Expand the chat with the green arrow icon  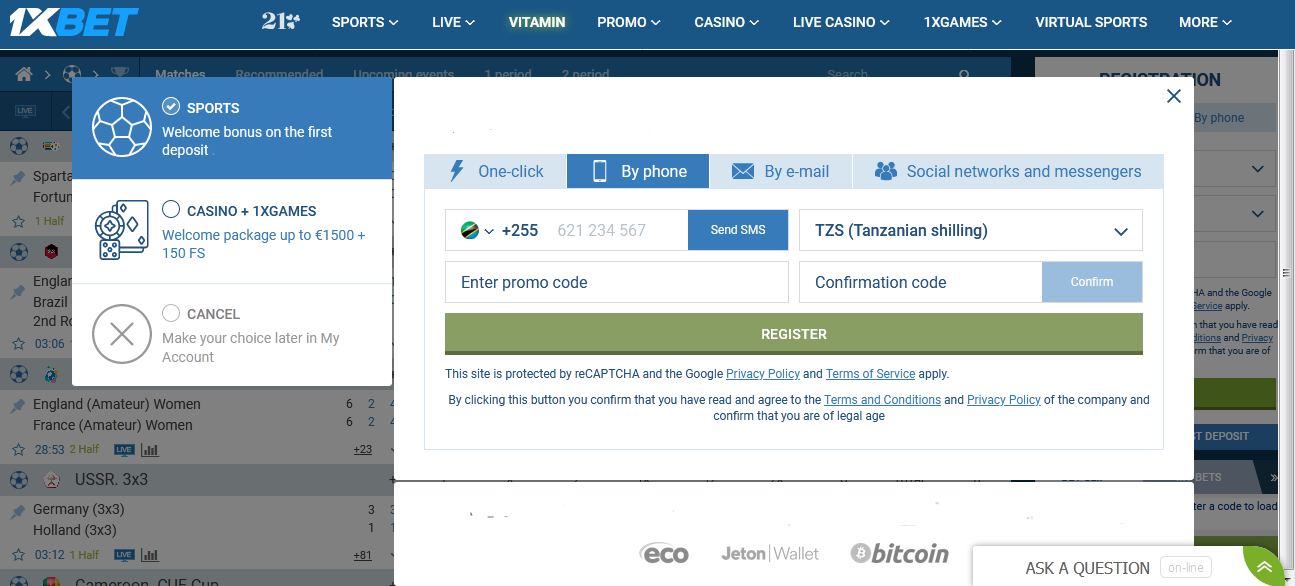point(1265,567)
